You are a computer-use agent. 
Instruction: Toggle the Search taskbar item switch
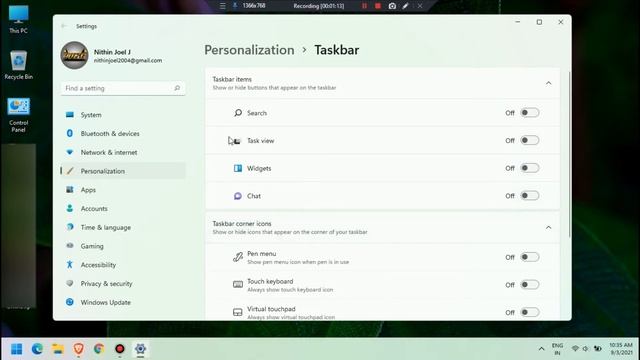529,113
